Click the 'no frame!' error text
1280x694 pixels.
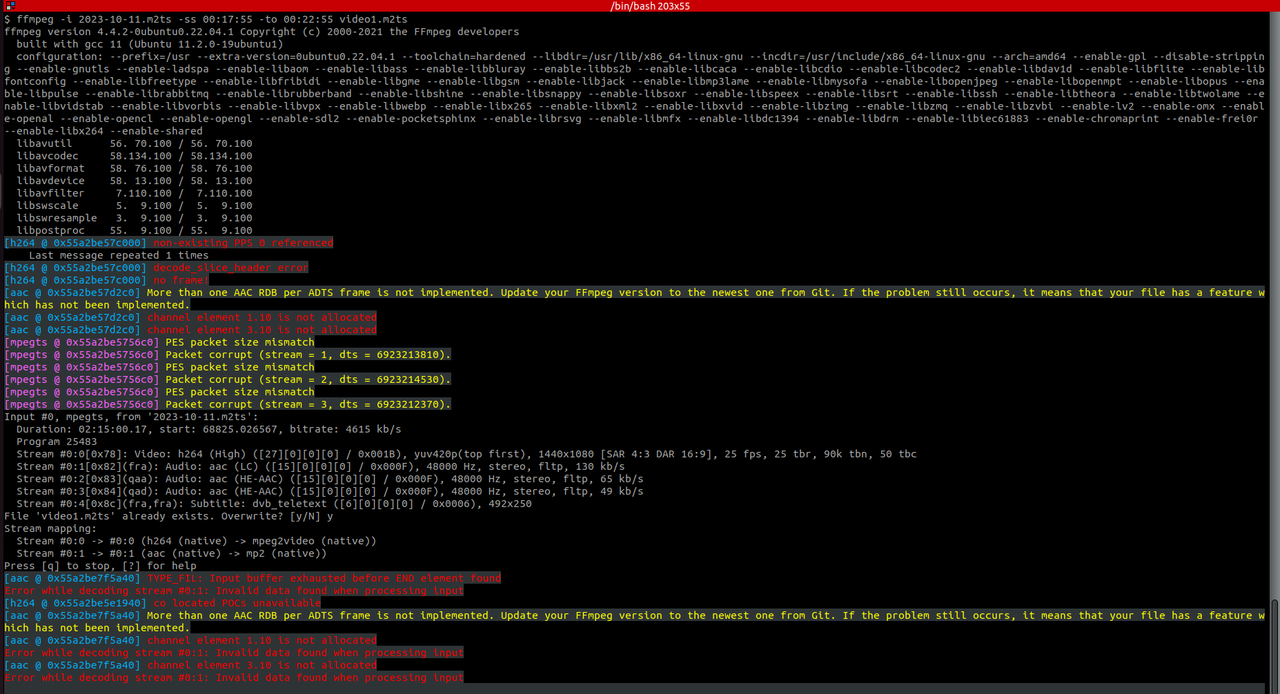pyautogui.click(x=181, y=280)
